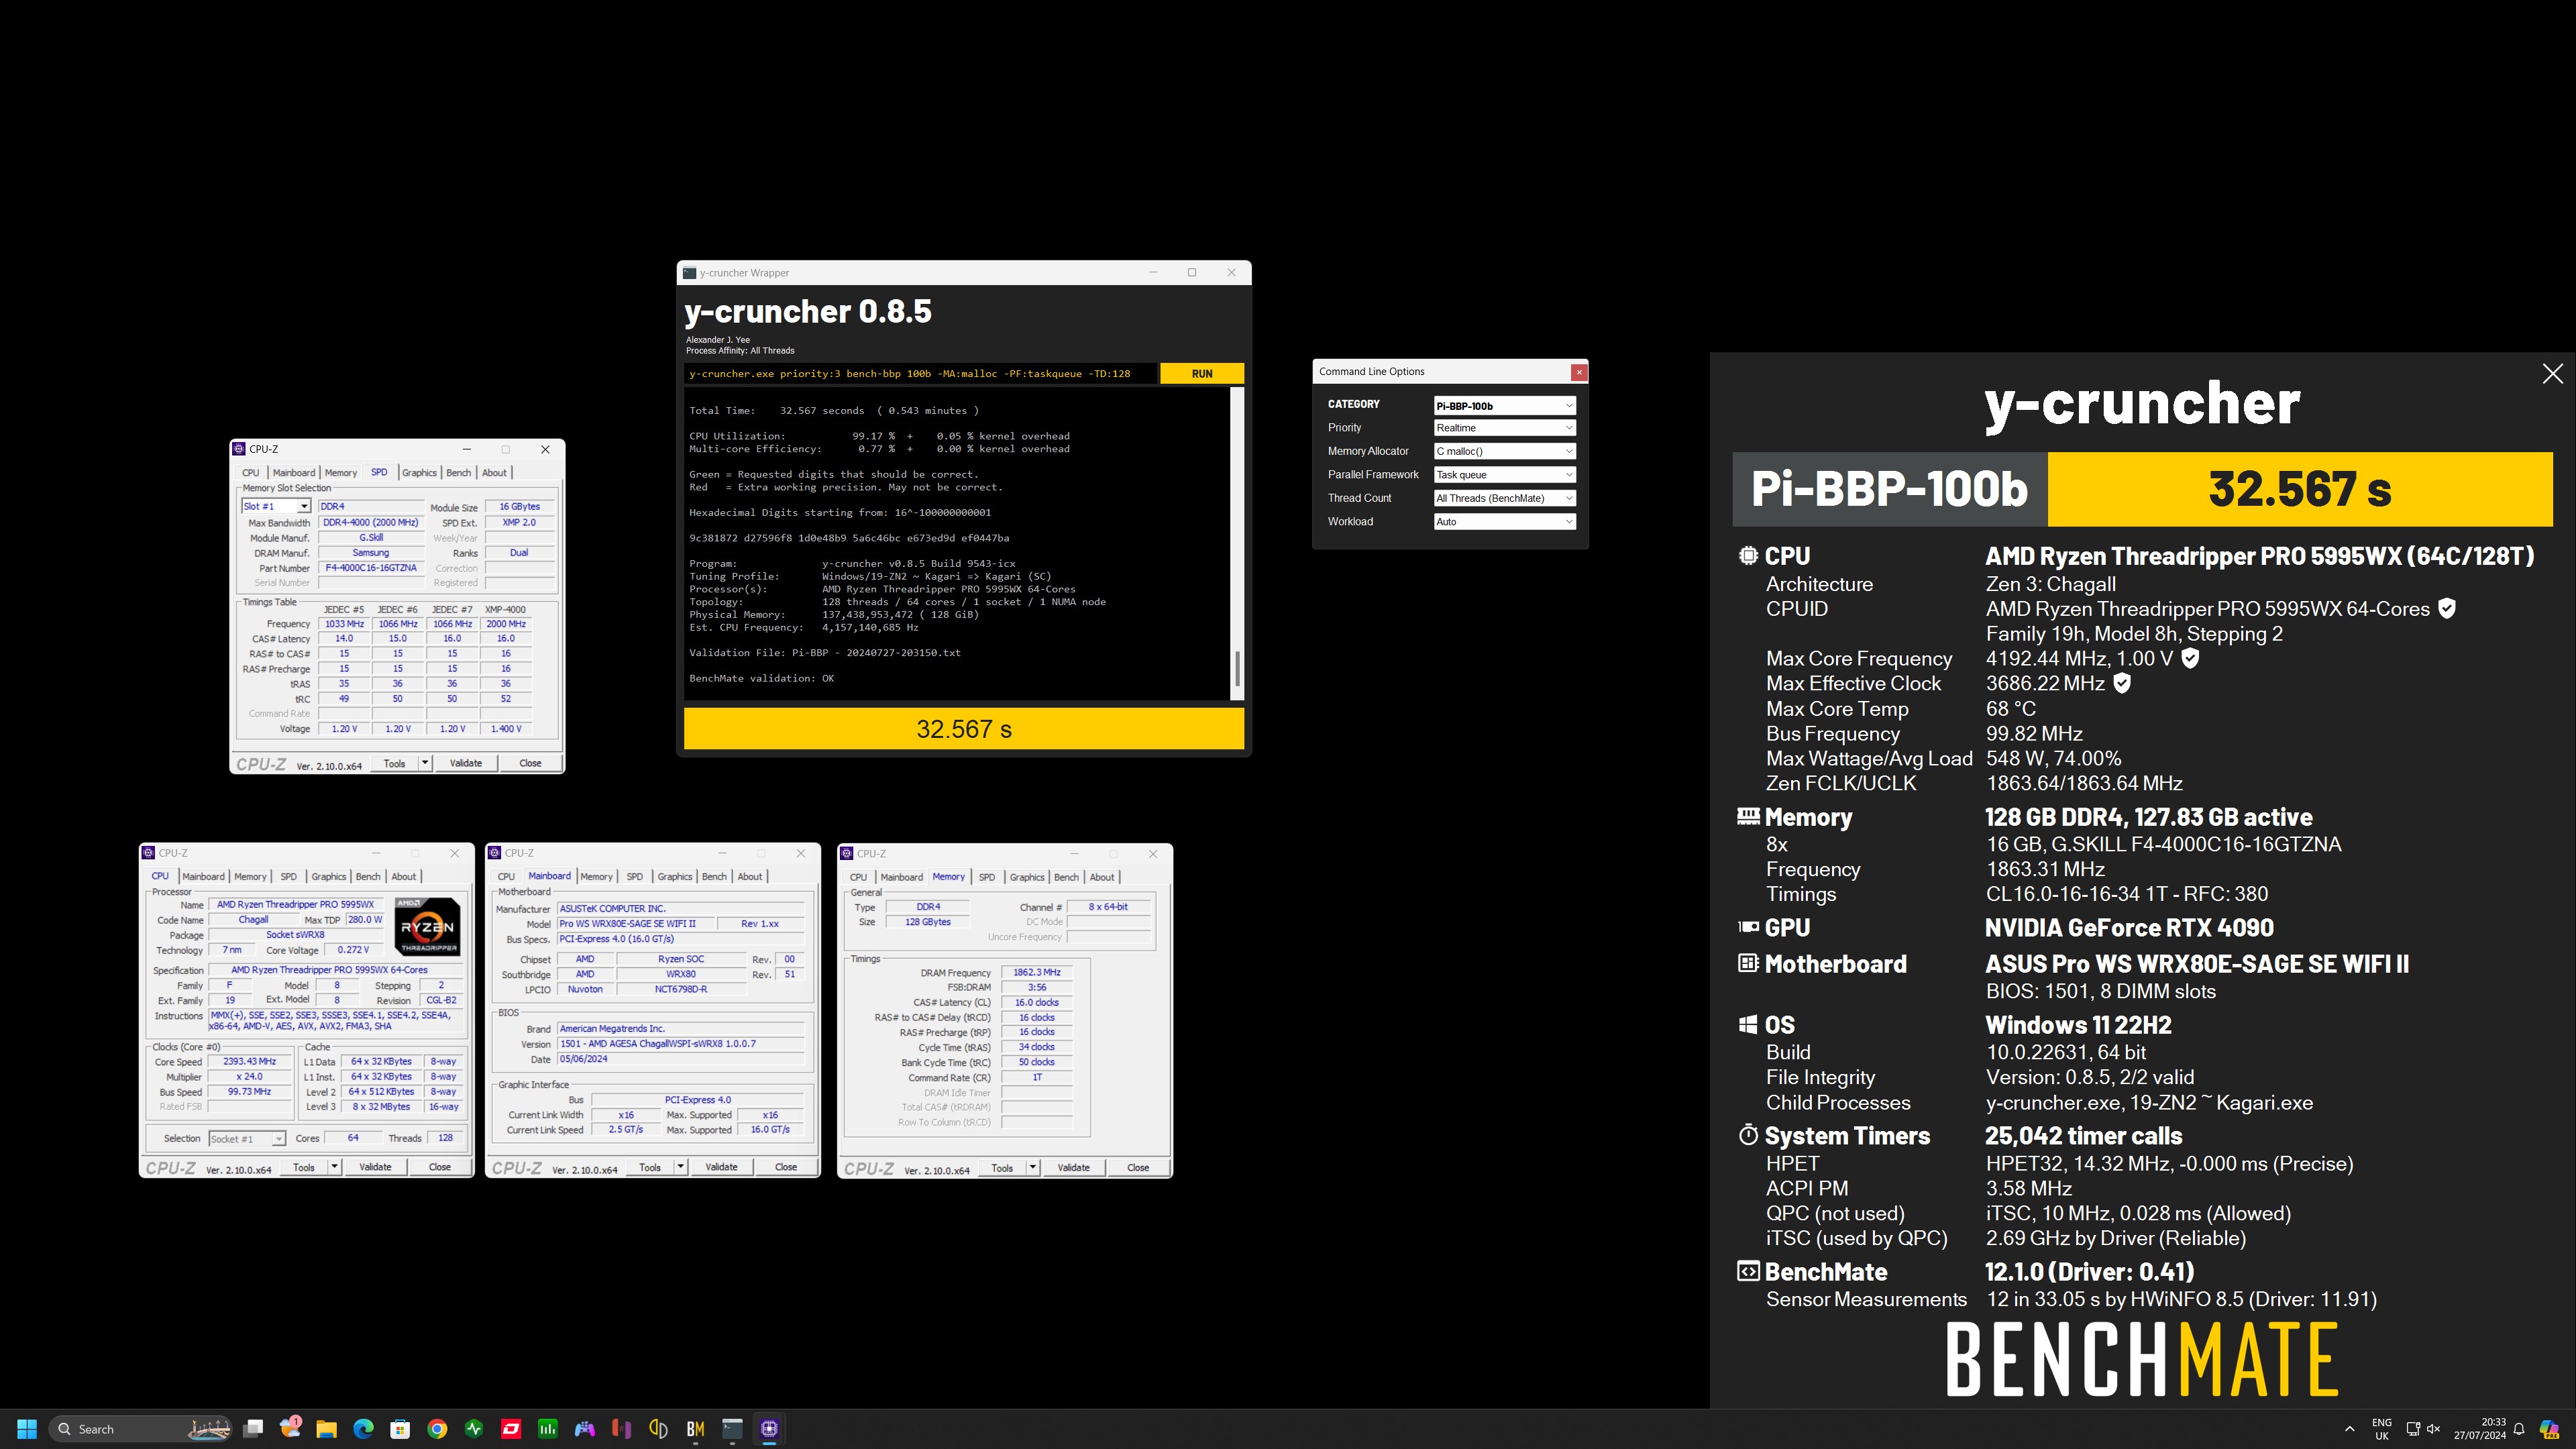Click Tools button in CPU-Z CPU window
Viewport: 2576px width, 1449px height.
[304, 1167]
